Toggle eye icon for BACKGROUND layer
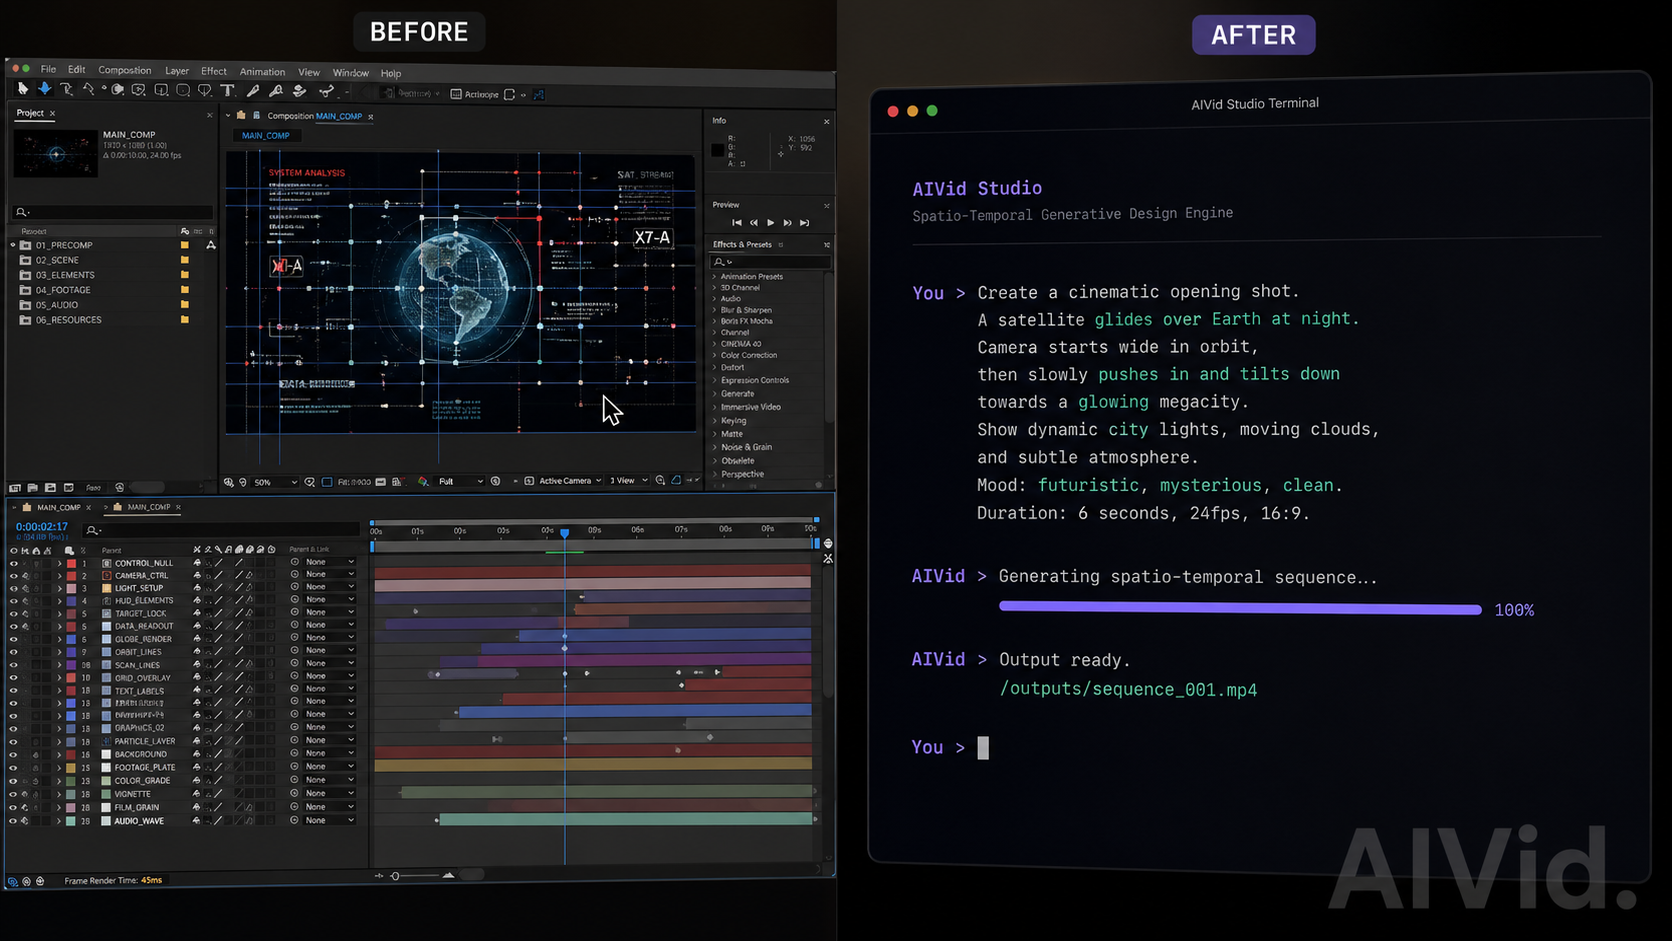Screen dimensions: 1672x941 tap(13, 755)
